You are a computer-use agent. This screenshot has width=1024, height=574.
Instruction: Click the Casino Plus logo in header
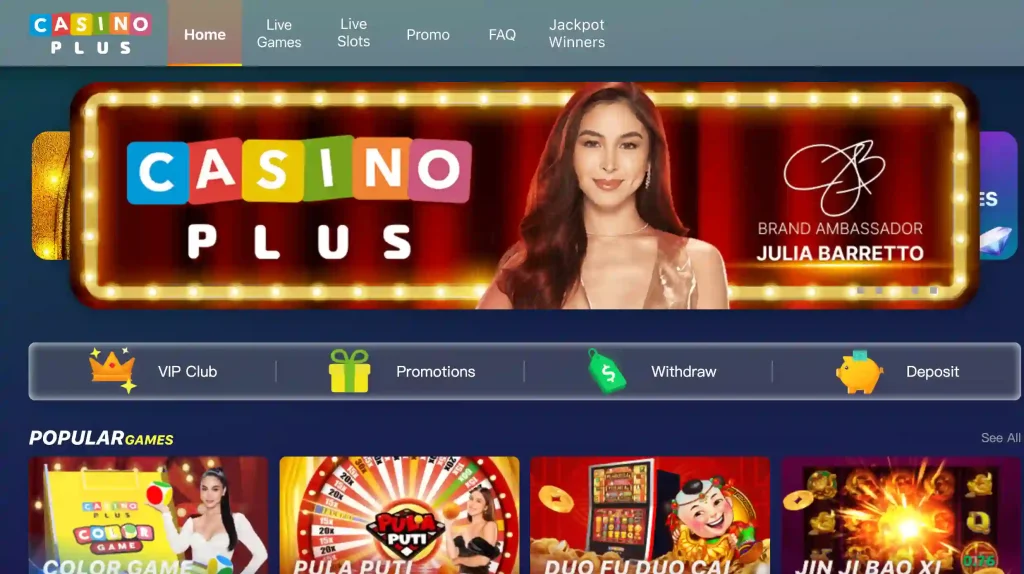91,34
